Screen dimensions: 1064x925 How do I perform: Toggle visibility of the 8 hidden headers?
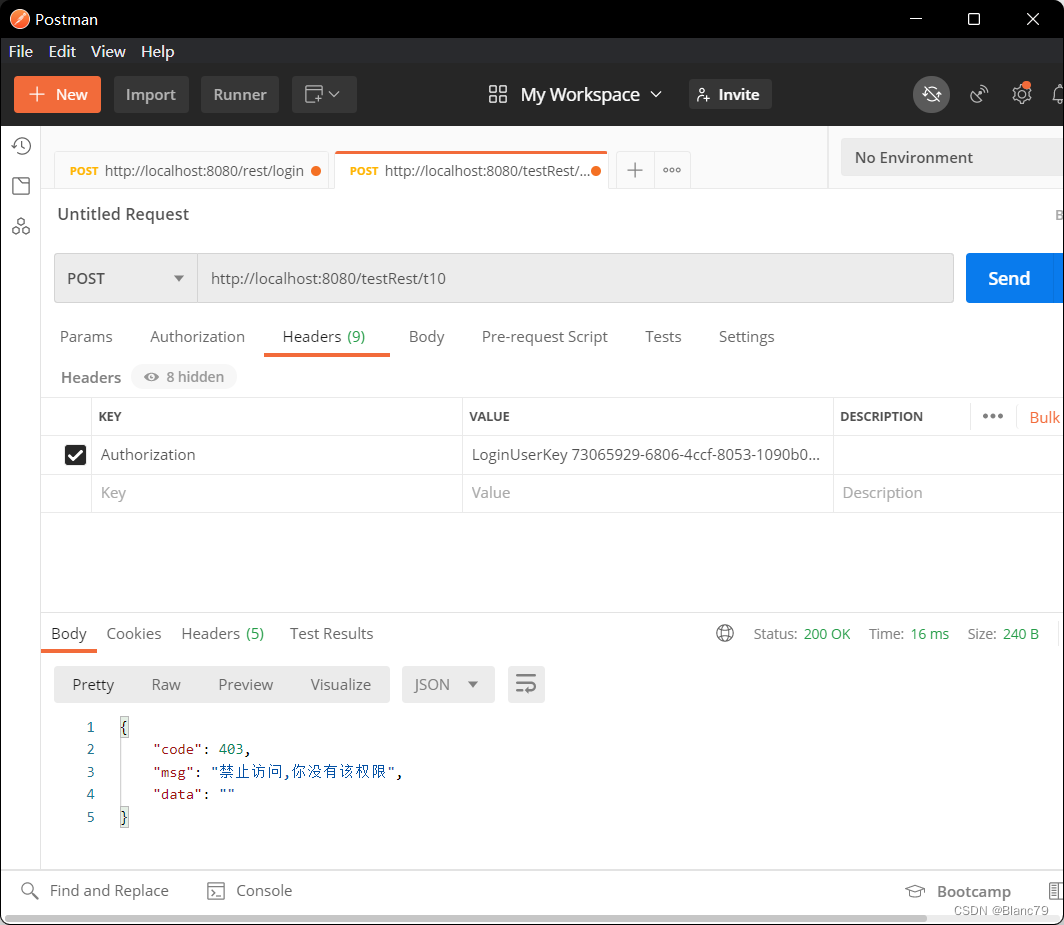[183, 377]
